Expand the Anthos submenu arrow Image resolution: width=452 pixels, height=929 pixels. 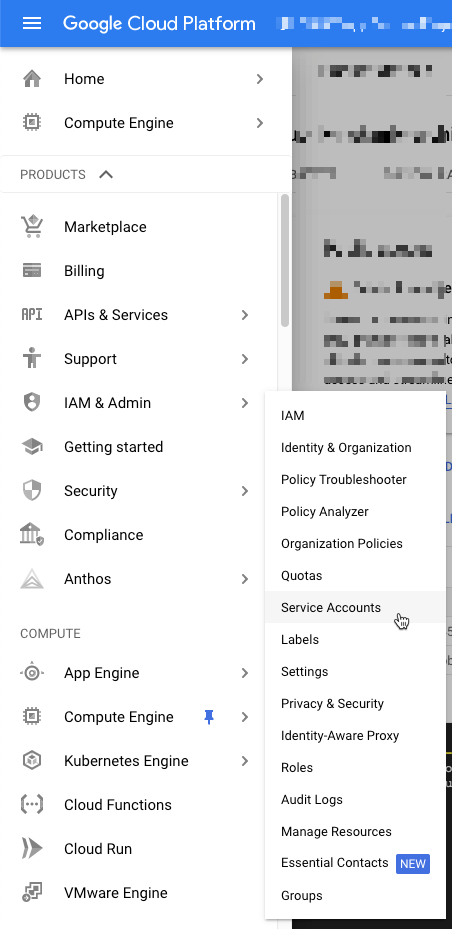(x=245, y=579)
